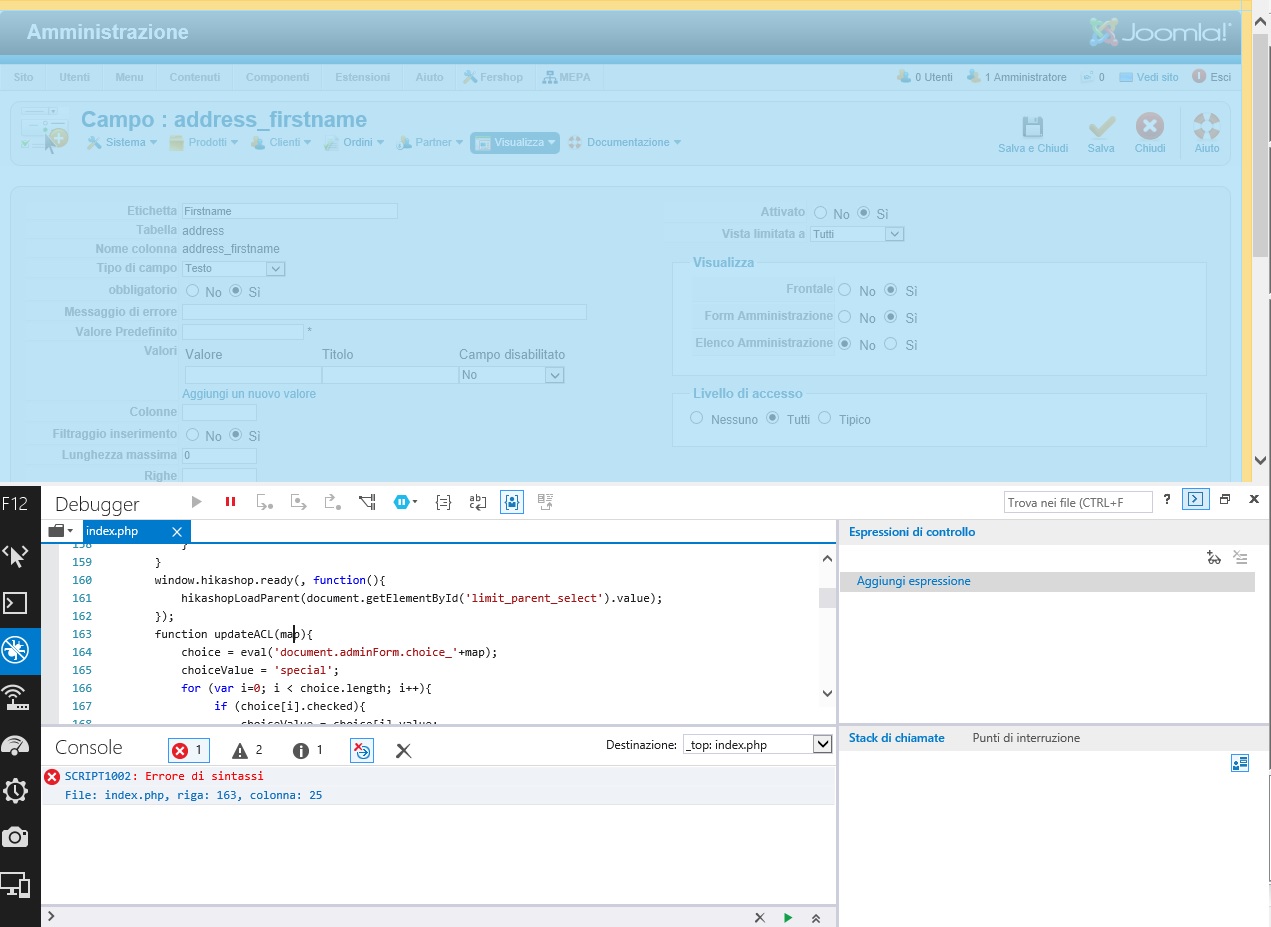This screenshot has width=1271, height=927.
Task: Toggle the console errors filter
Action: 189,750
